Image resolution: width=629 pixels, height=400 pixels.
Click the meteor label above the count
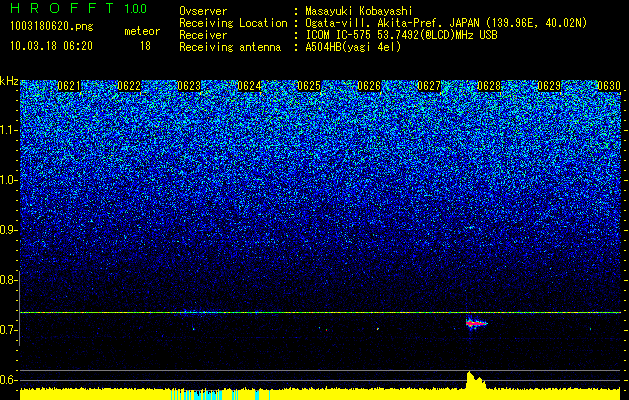142,32
